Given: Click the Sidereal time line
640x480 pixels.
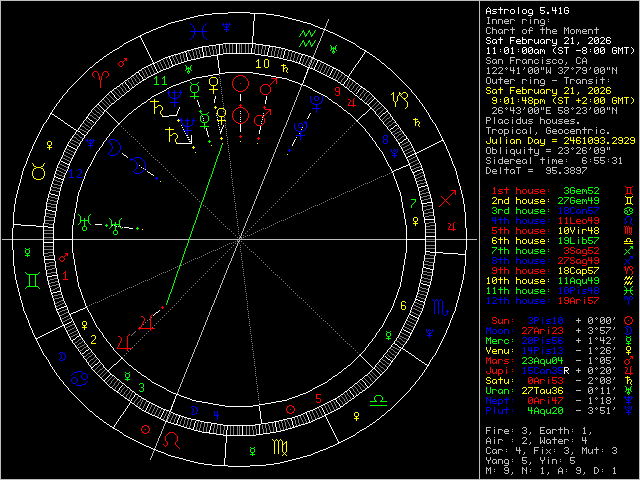Looking at the screenshot, I should coord(554,159).
